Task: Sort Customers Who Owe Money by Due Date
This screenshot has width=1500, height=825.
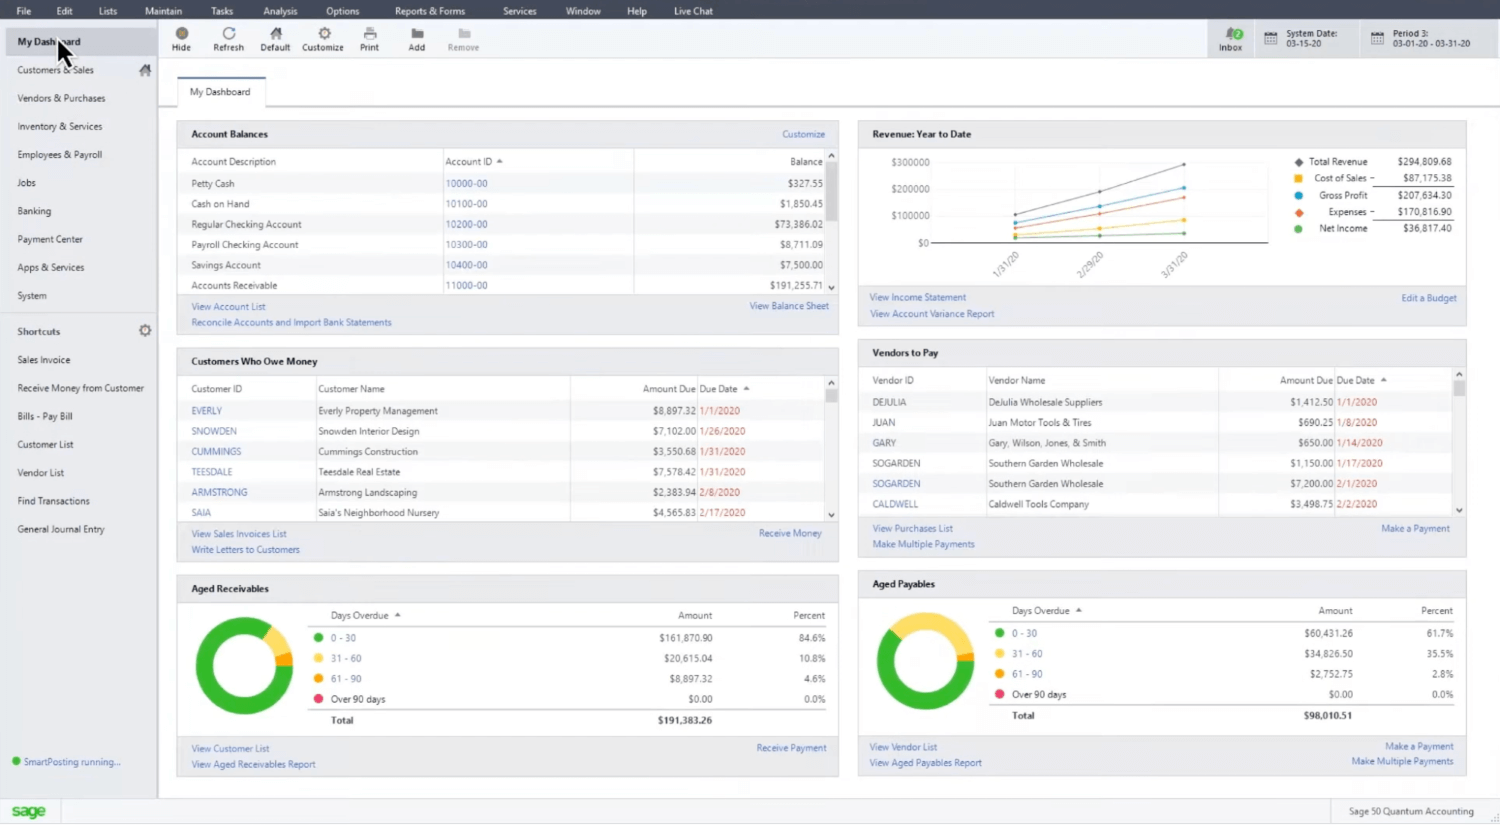Action: click(724, 389)
